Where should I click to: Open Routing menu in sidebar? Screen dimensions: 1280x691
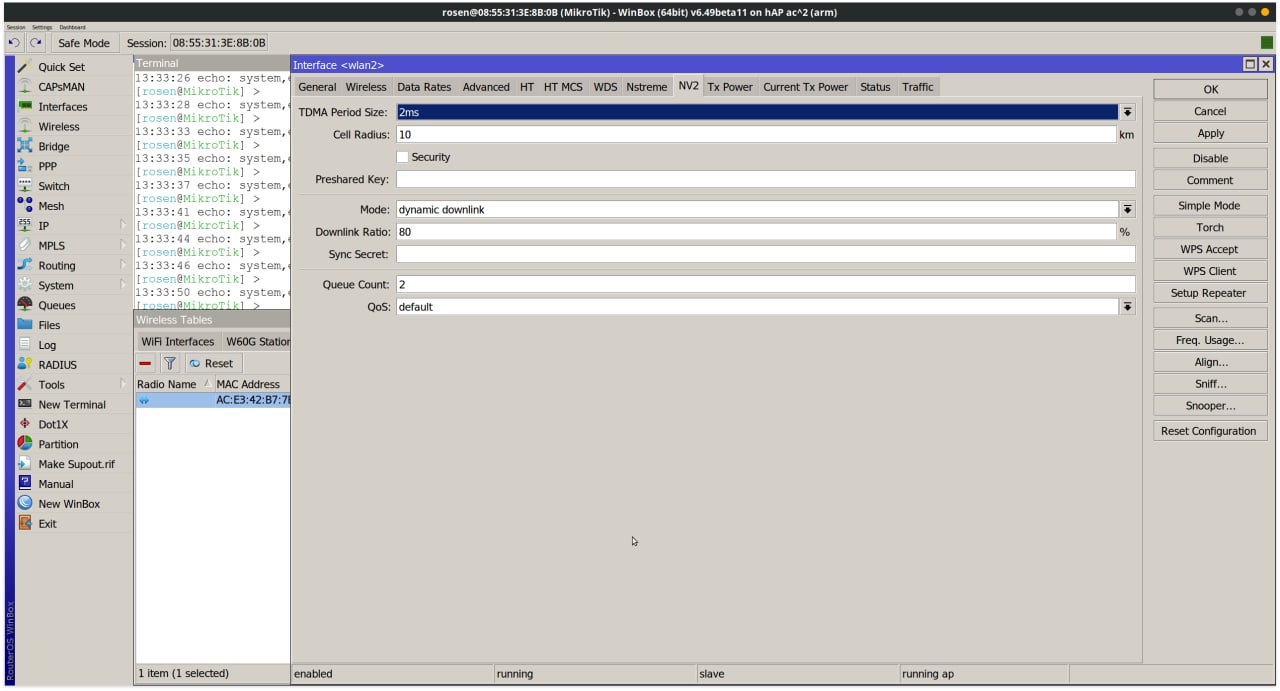57,266
